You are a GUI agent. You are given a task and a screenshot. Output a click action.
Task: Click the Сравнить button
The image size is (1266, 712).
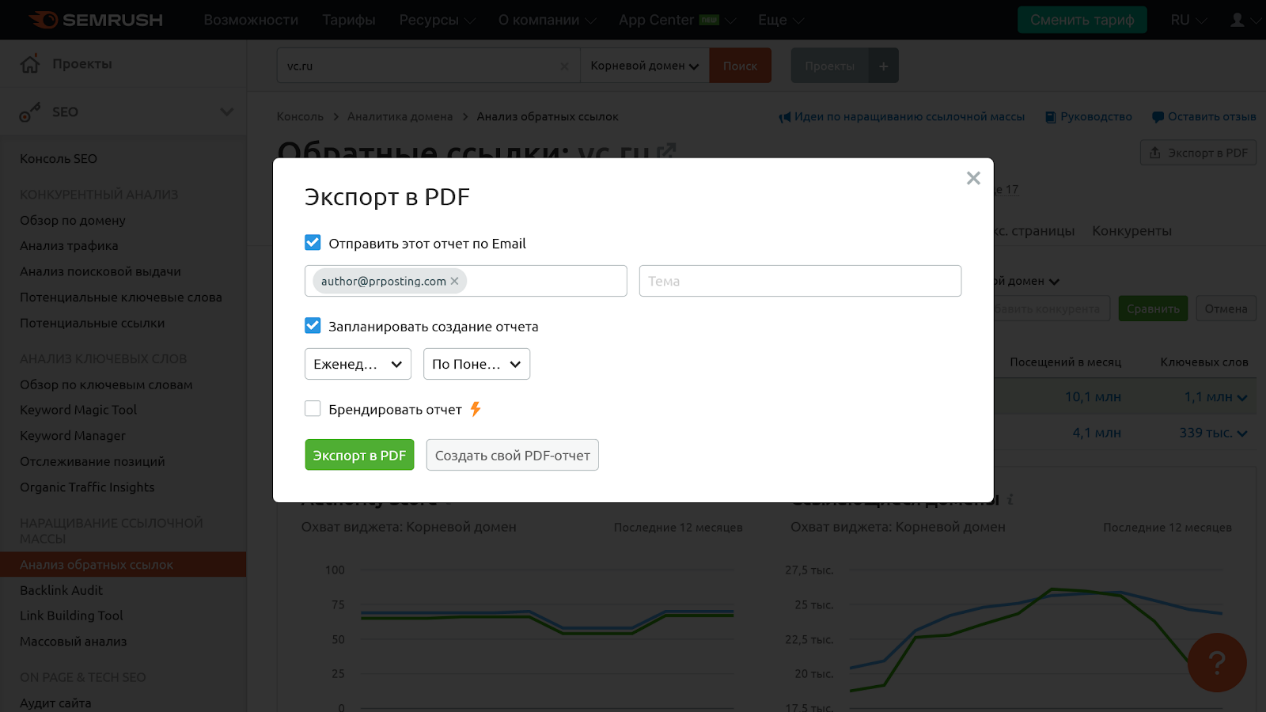coord(1153,309)
